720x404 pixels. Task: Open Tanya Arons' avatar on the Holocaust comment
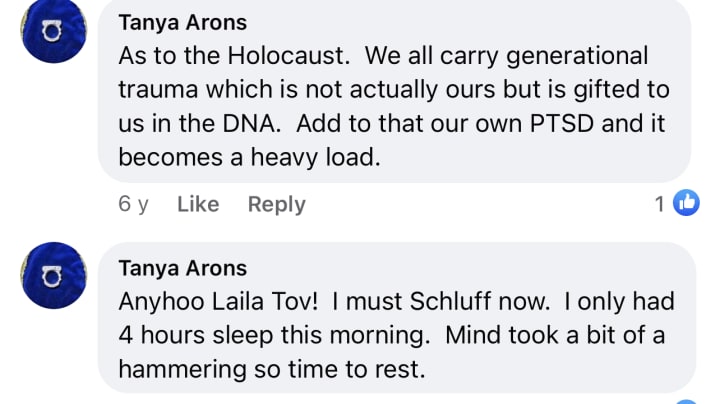(x=54, y=30)
